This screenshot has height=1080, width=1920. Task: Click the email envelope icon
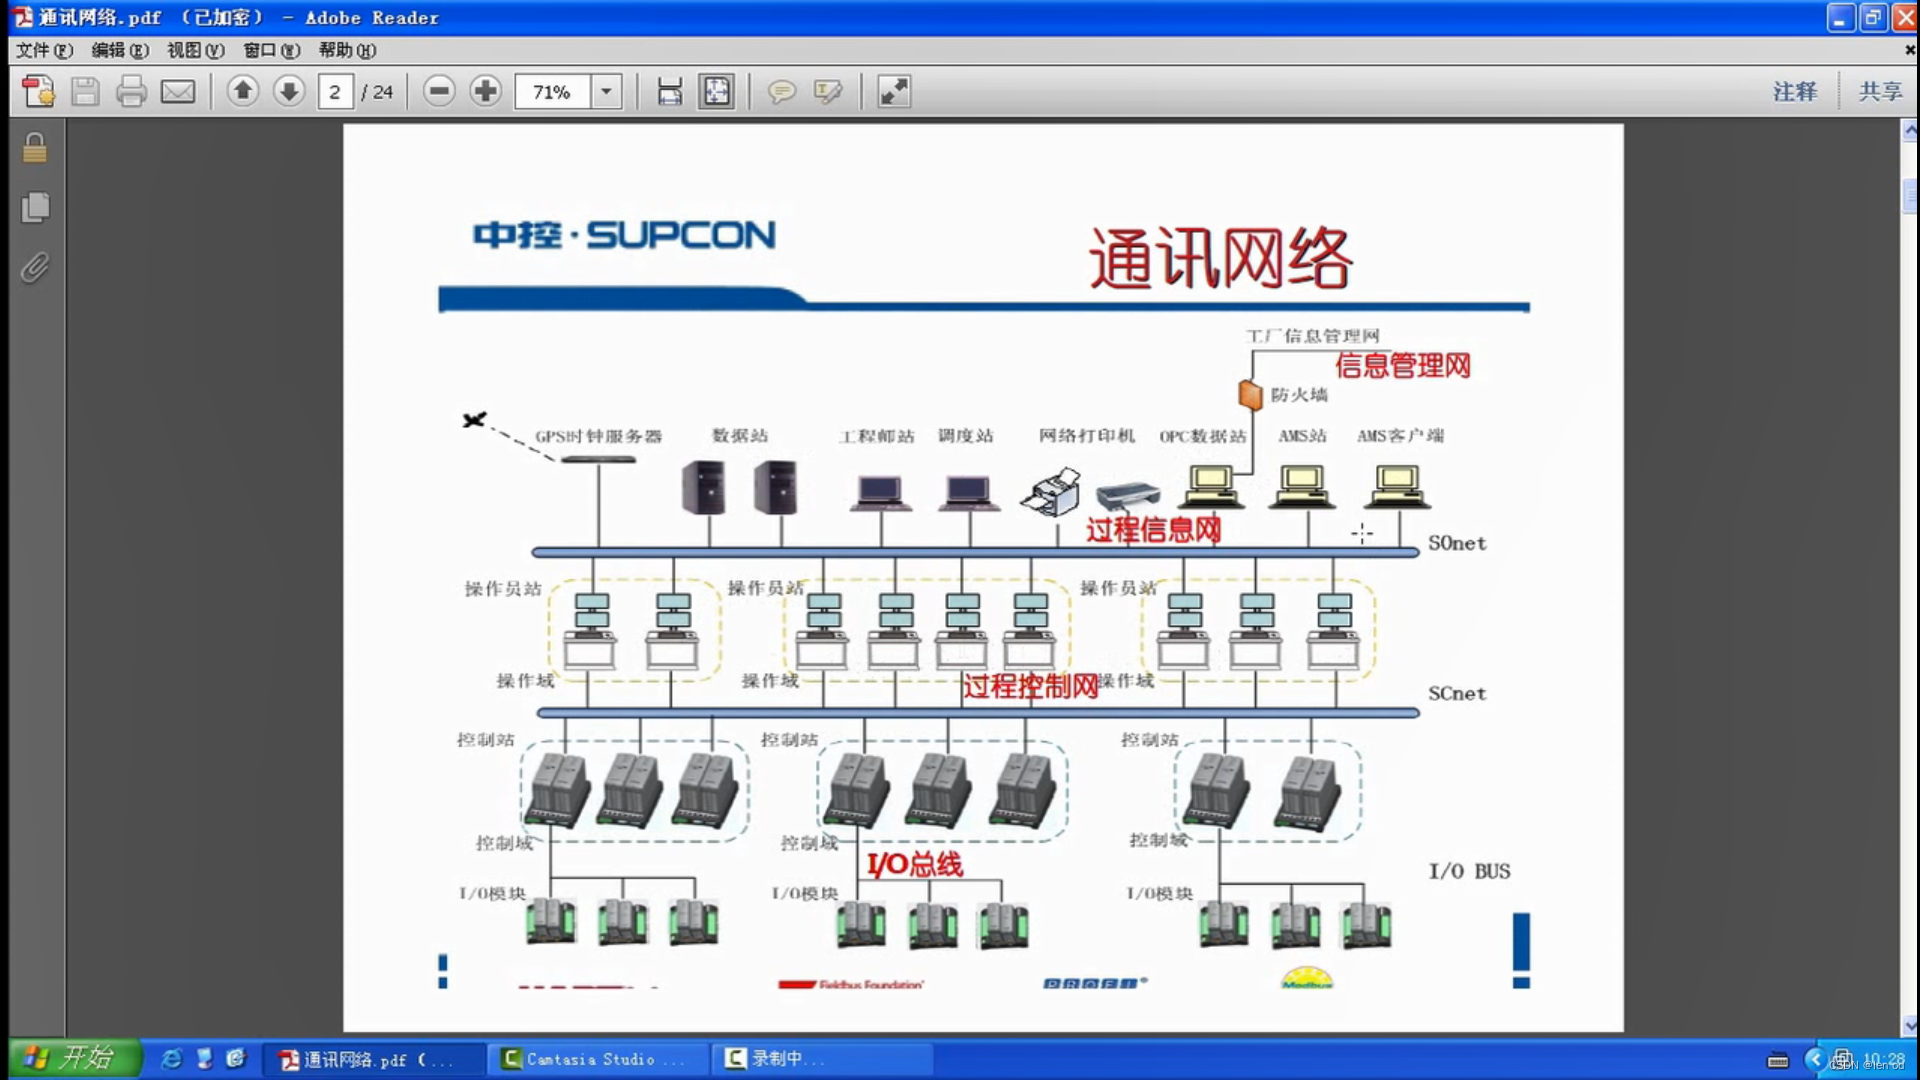point(178,92)
